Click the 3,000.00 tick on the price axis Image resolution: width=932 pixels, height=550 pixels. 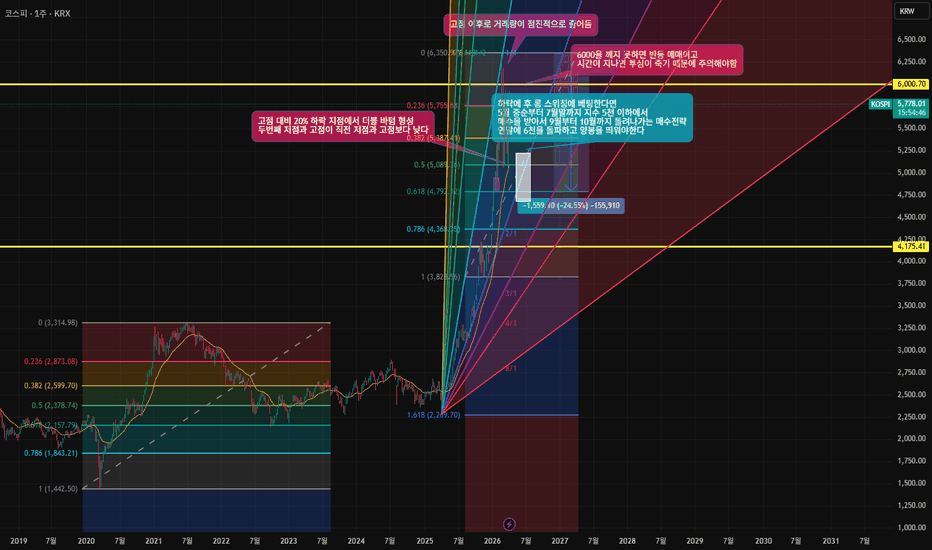point(911,350)
